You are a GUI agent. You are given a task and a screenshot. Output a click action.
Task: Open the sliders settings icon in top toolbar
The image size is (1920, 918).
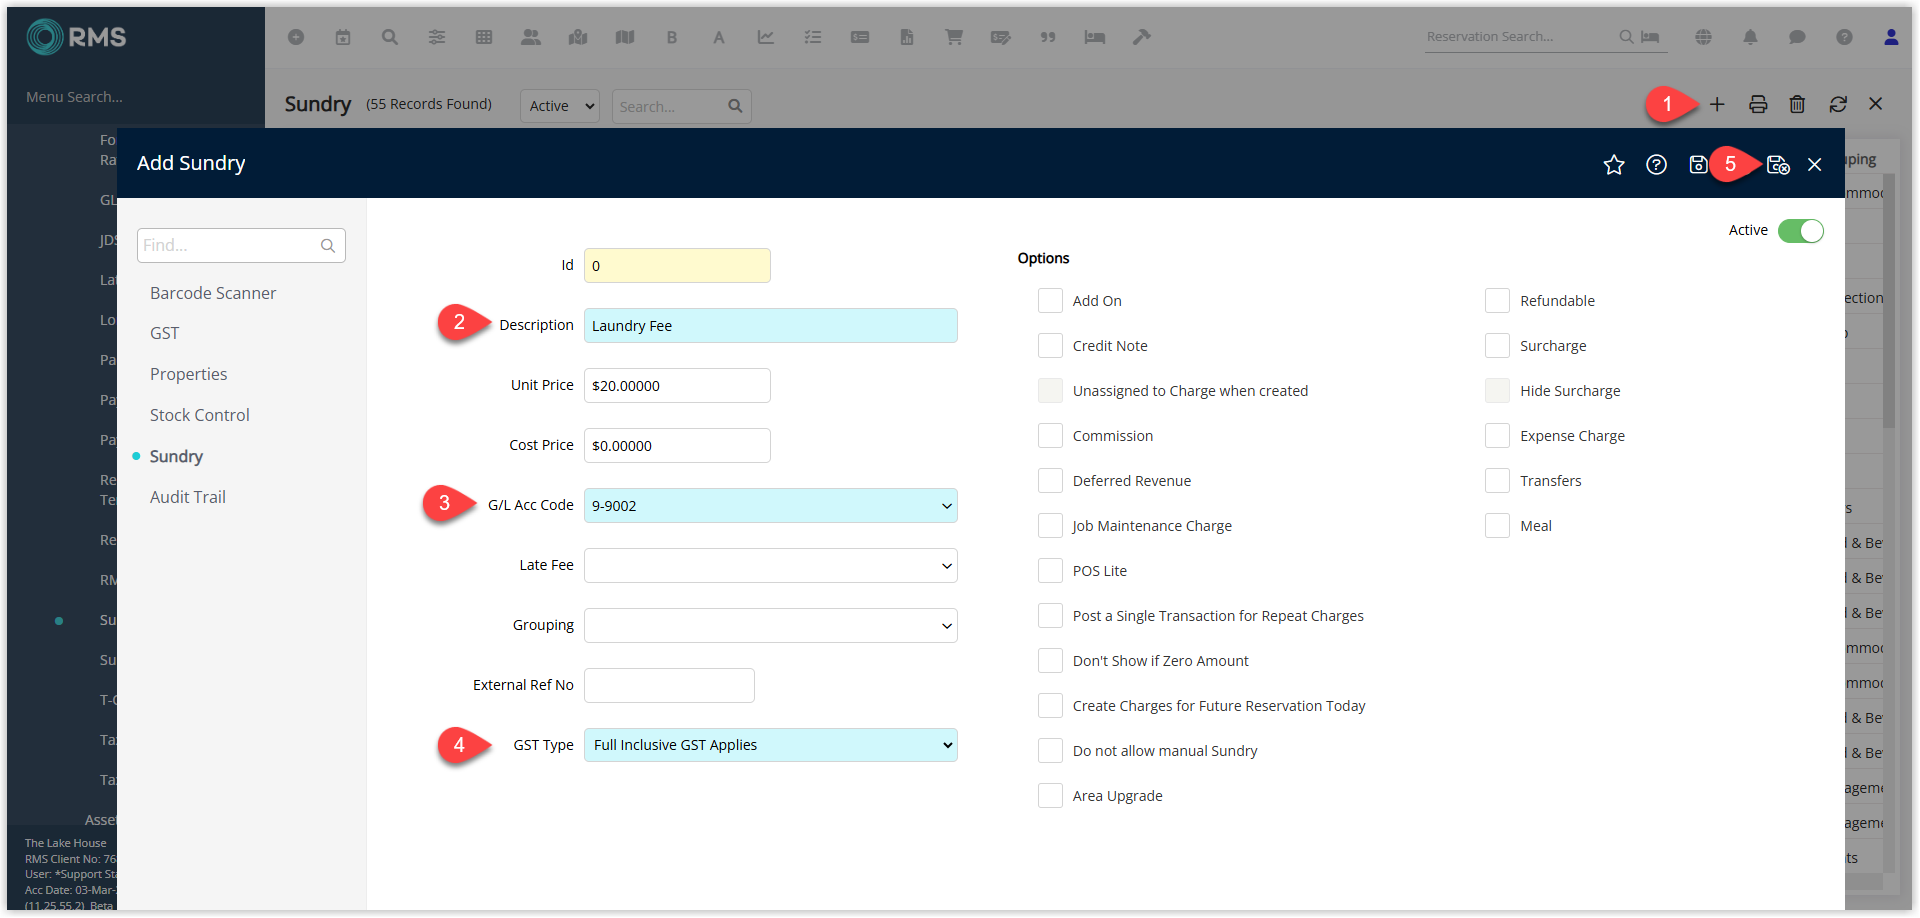pyautogui.click(x=437, y=37)
